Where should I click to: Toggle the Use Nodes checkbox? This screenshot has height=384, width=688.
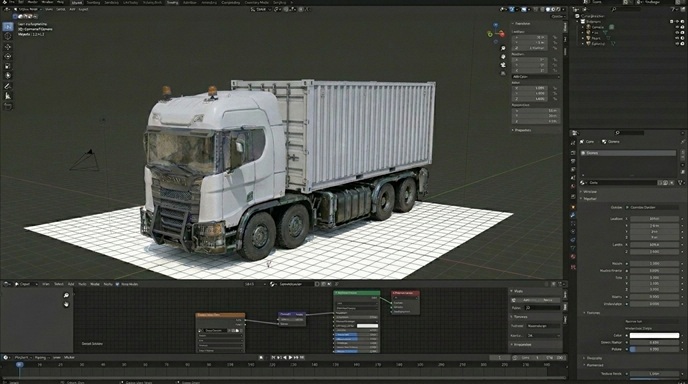(x=117, y=284)
